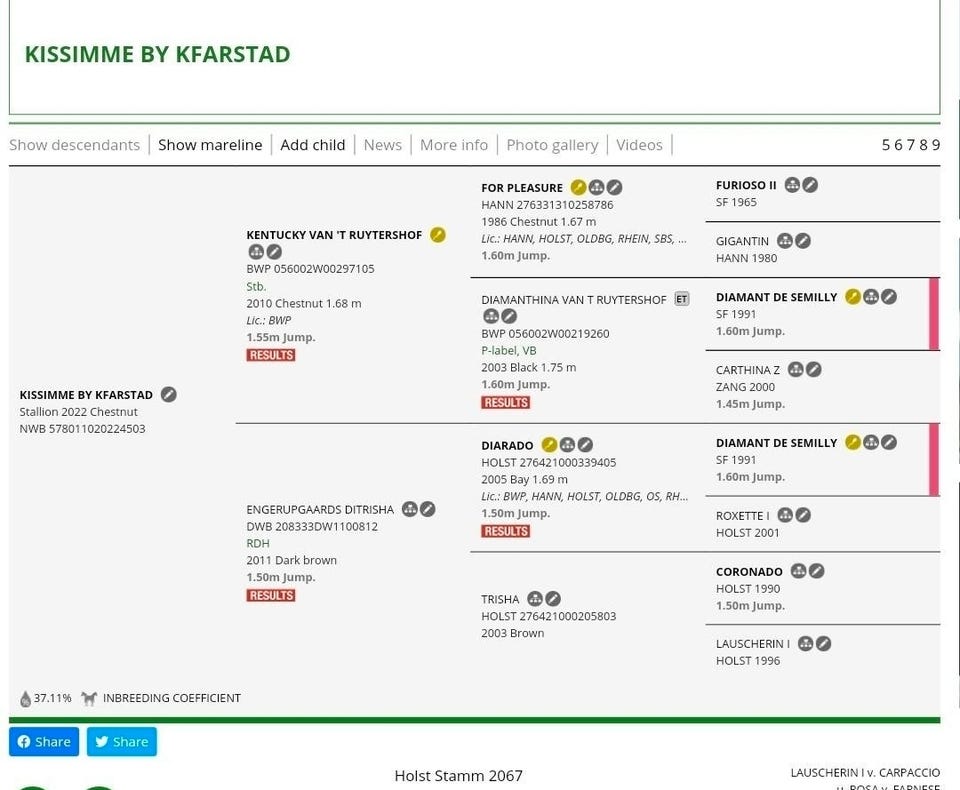The width and height of the screenshot is (960, 790).
Task: Open the pedigree icon beside Furioso II
Action: pyautogui.click(x=792, y=184)
